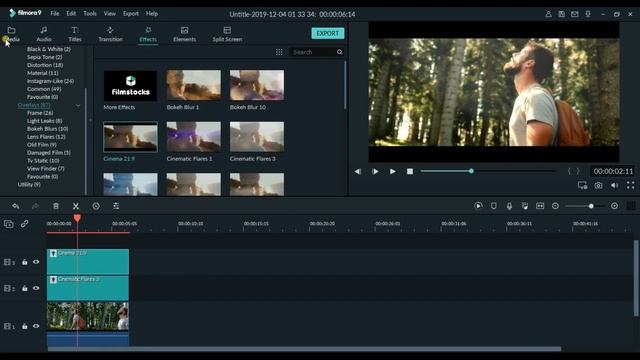Click the timeline zoom slider handle
This screenshot has height=360, width=640.
click(x=591, y=206)
